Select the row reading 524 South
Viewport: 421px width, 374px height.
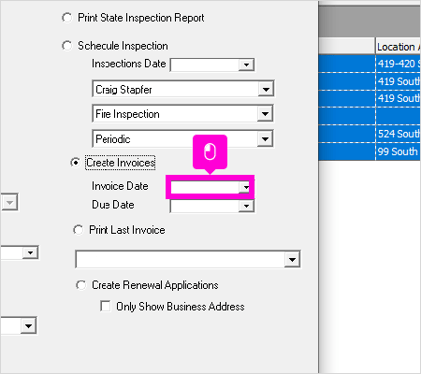370,134
